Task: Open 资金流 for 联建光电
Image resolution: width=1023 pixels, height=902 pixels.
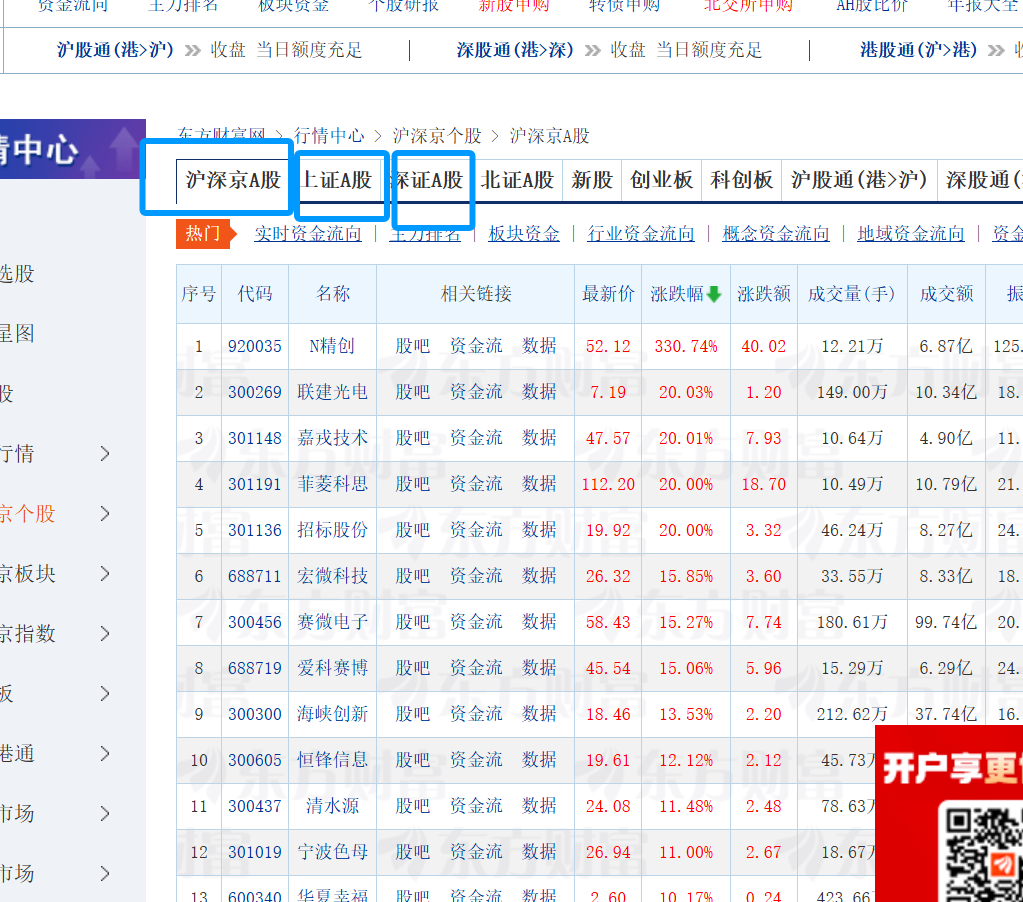Action: [475, 392]
